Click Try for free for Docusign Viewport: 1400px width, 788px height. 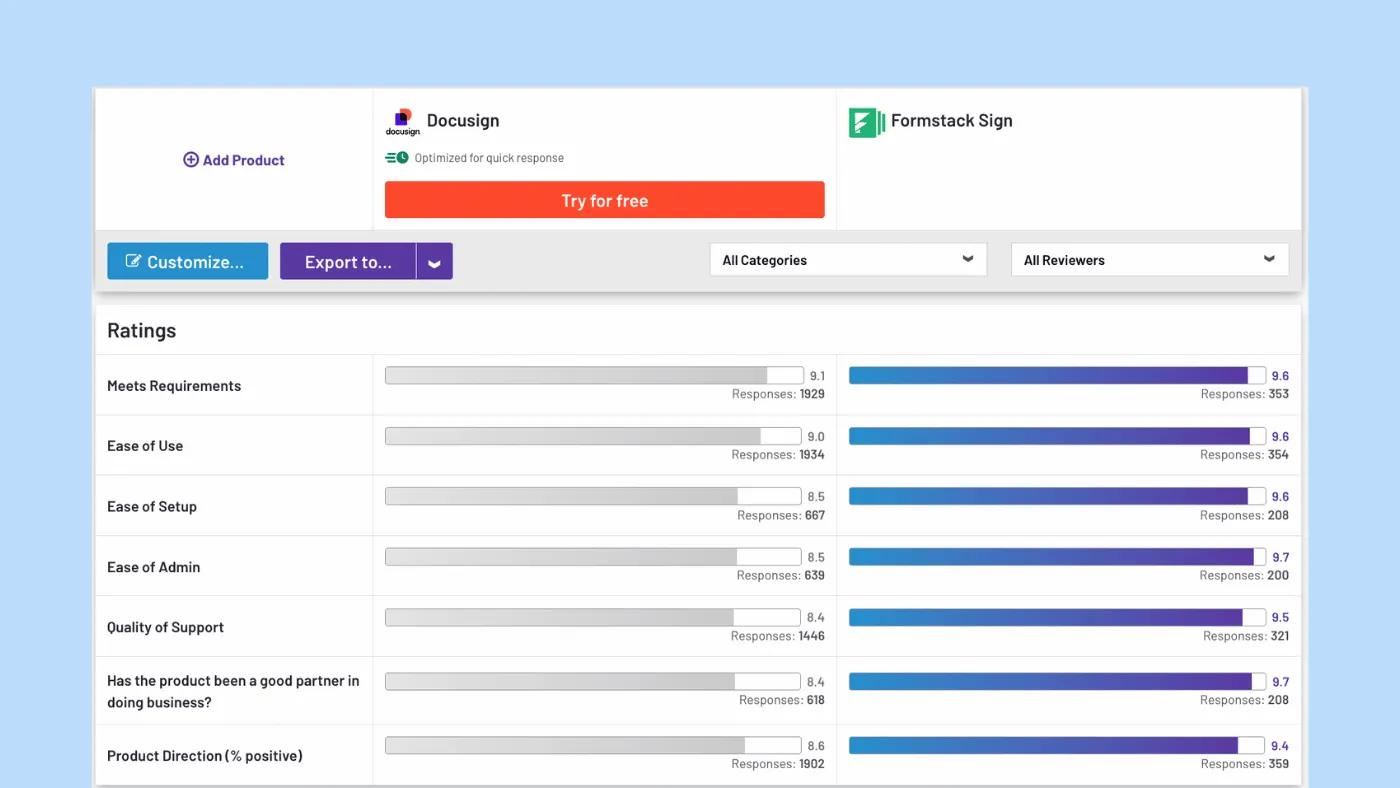tap(604, 199)
